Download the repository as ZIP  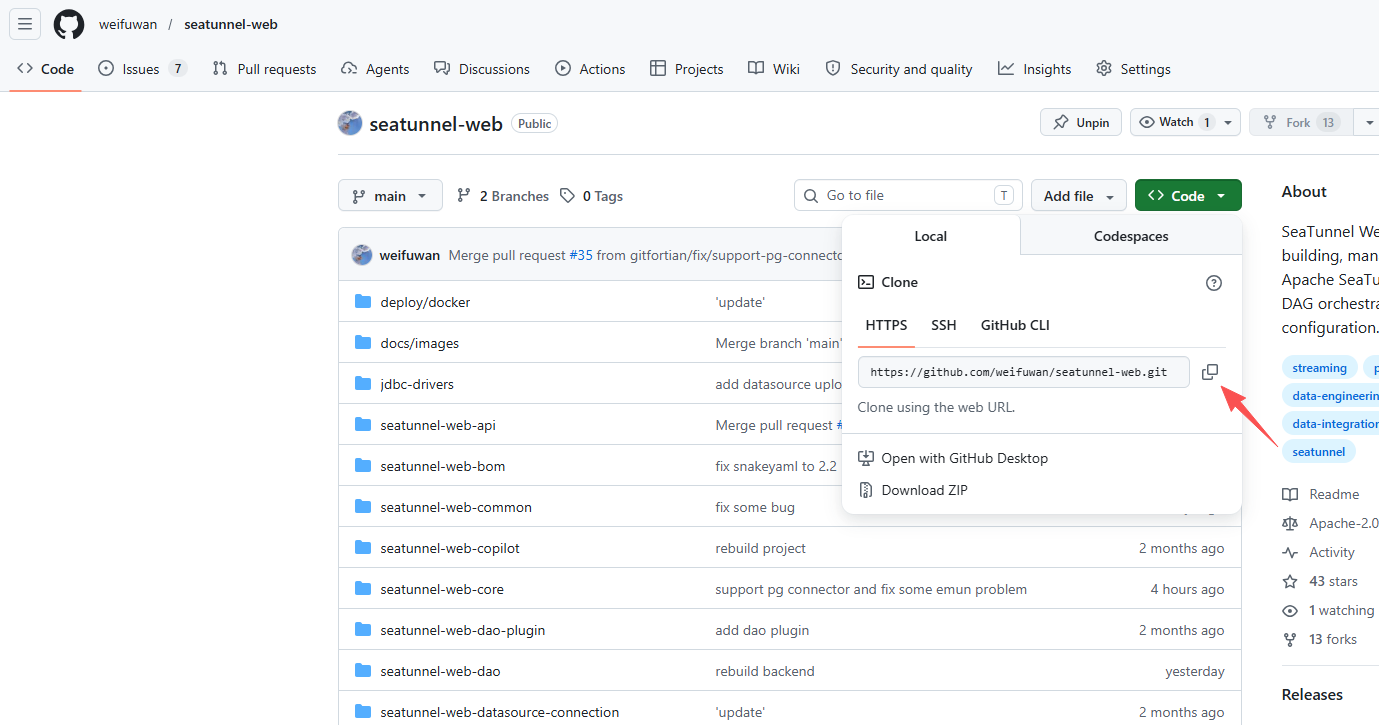(x=924, y=490)
